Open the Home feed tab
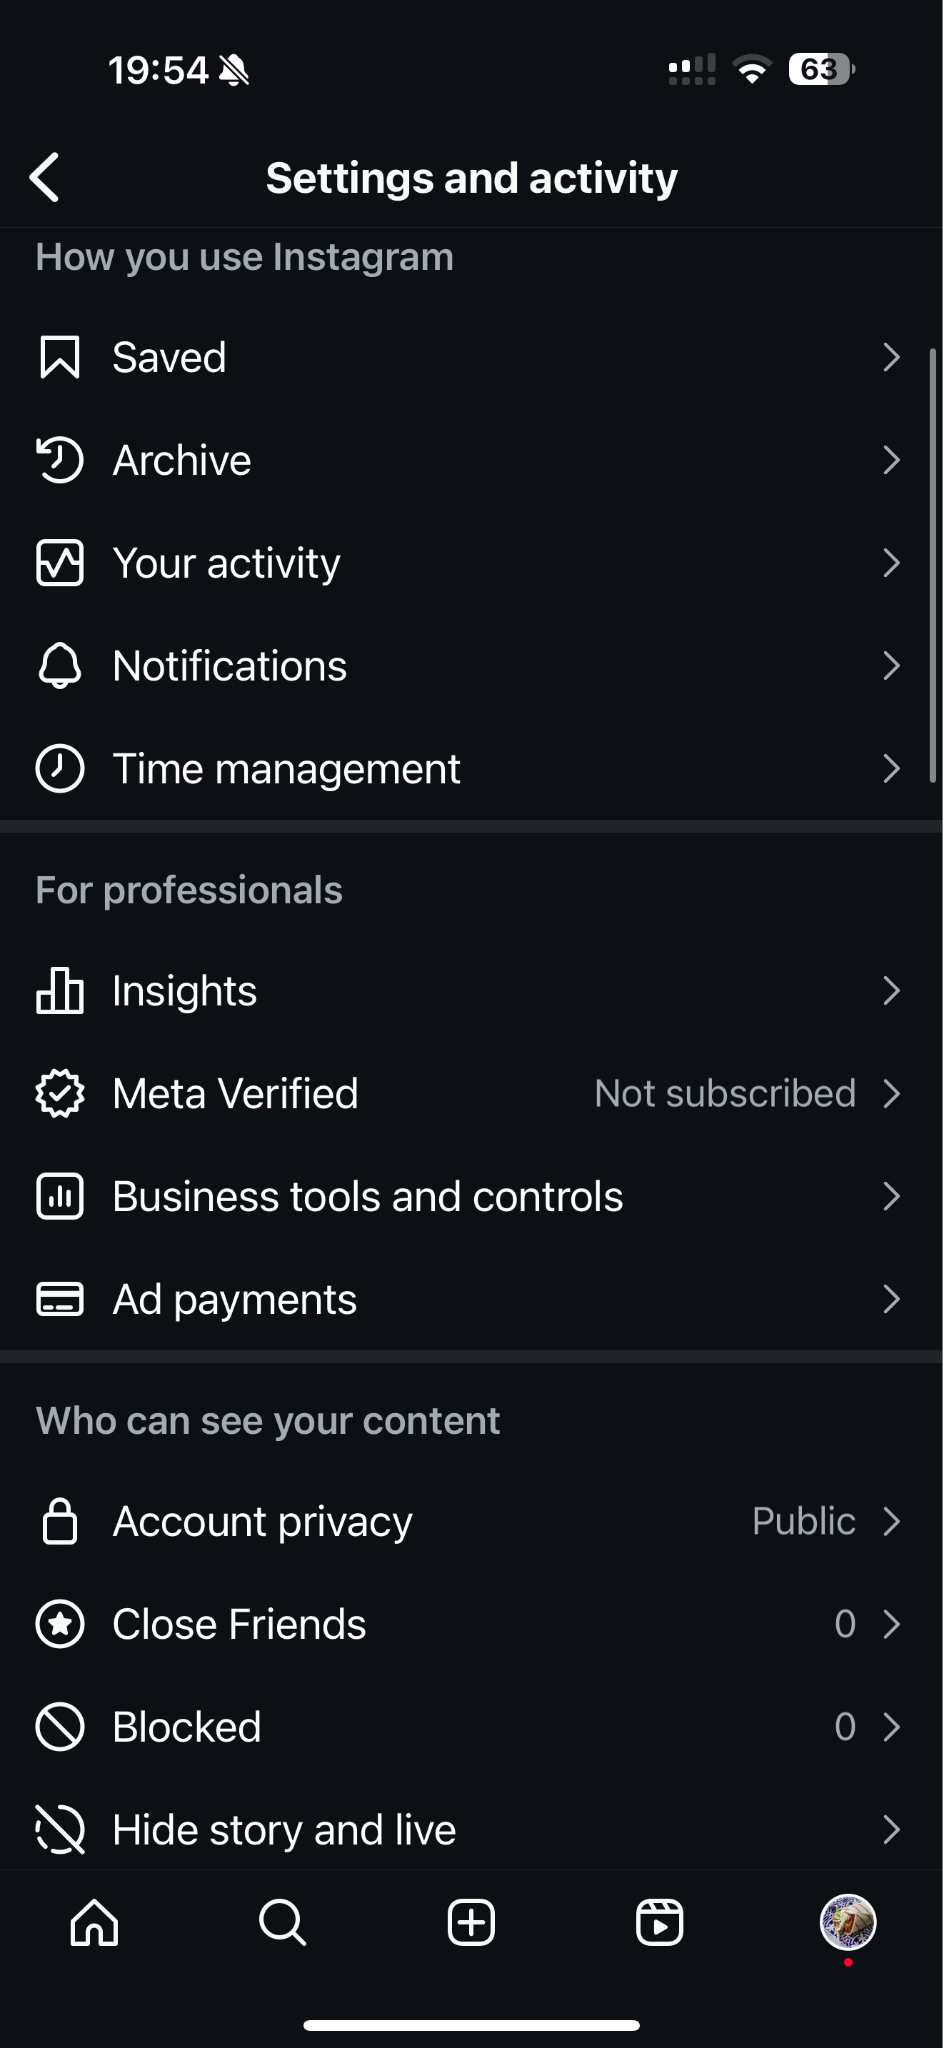The height and width of the screenshot is (2048, 943). coord(94,1922)
